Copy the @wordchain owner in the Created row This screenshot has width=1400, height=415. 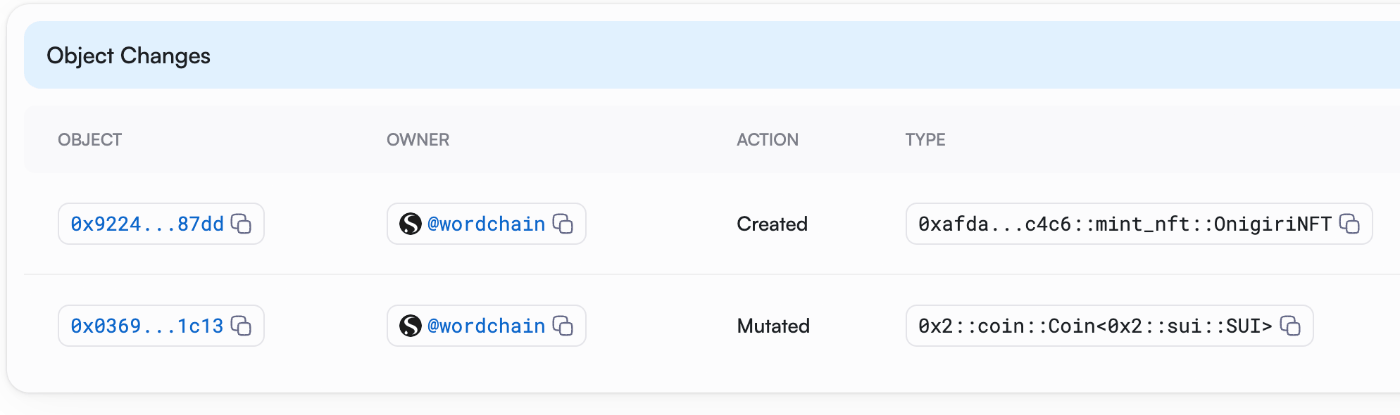click(563, 224)
